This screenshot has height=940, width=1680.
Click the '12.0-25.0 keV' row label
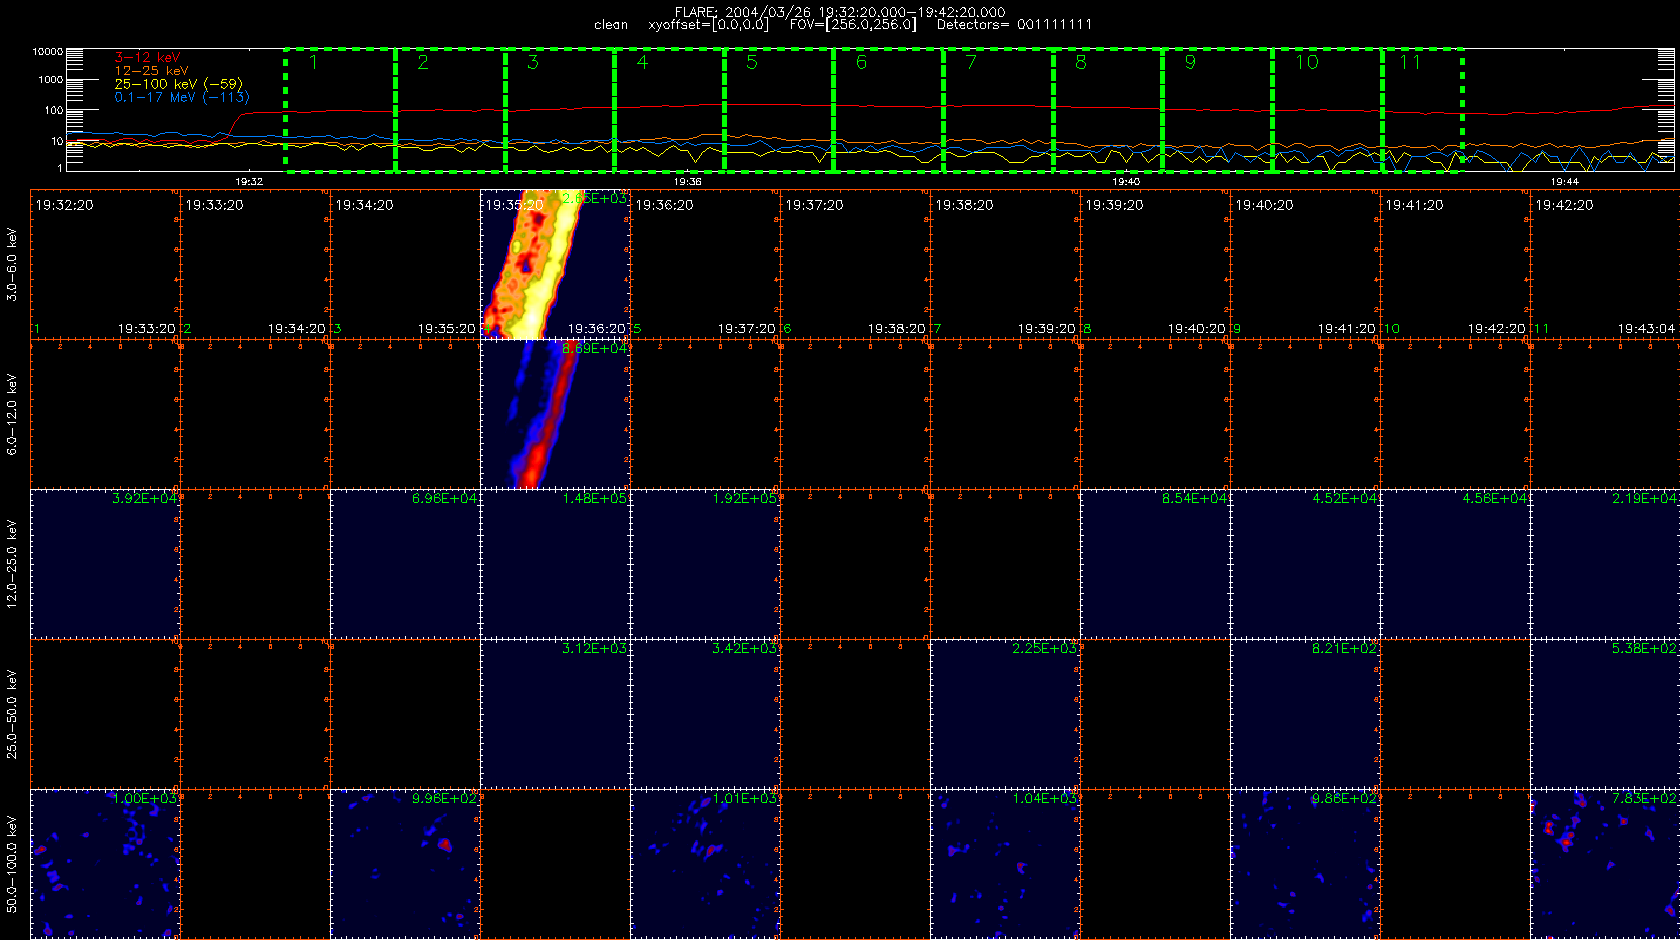[12, 564]
